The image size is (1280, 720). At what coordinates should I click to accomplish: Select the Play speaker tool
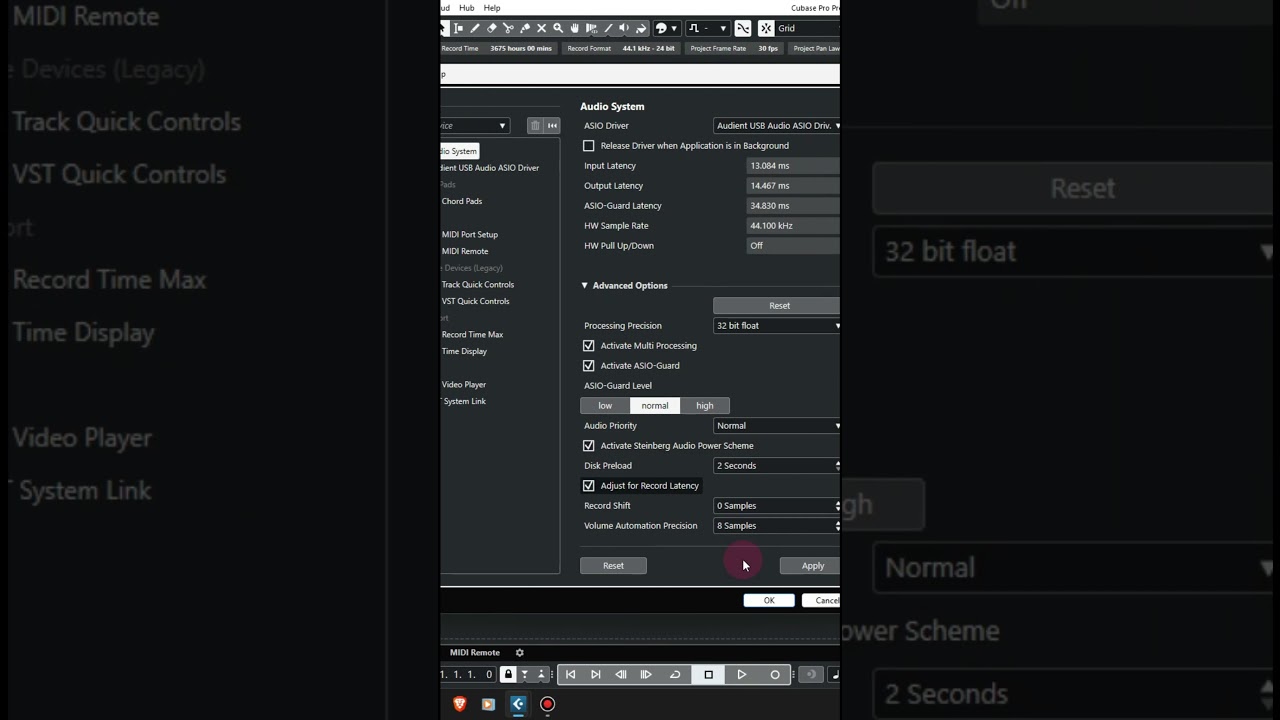pos(624,28)
